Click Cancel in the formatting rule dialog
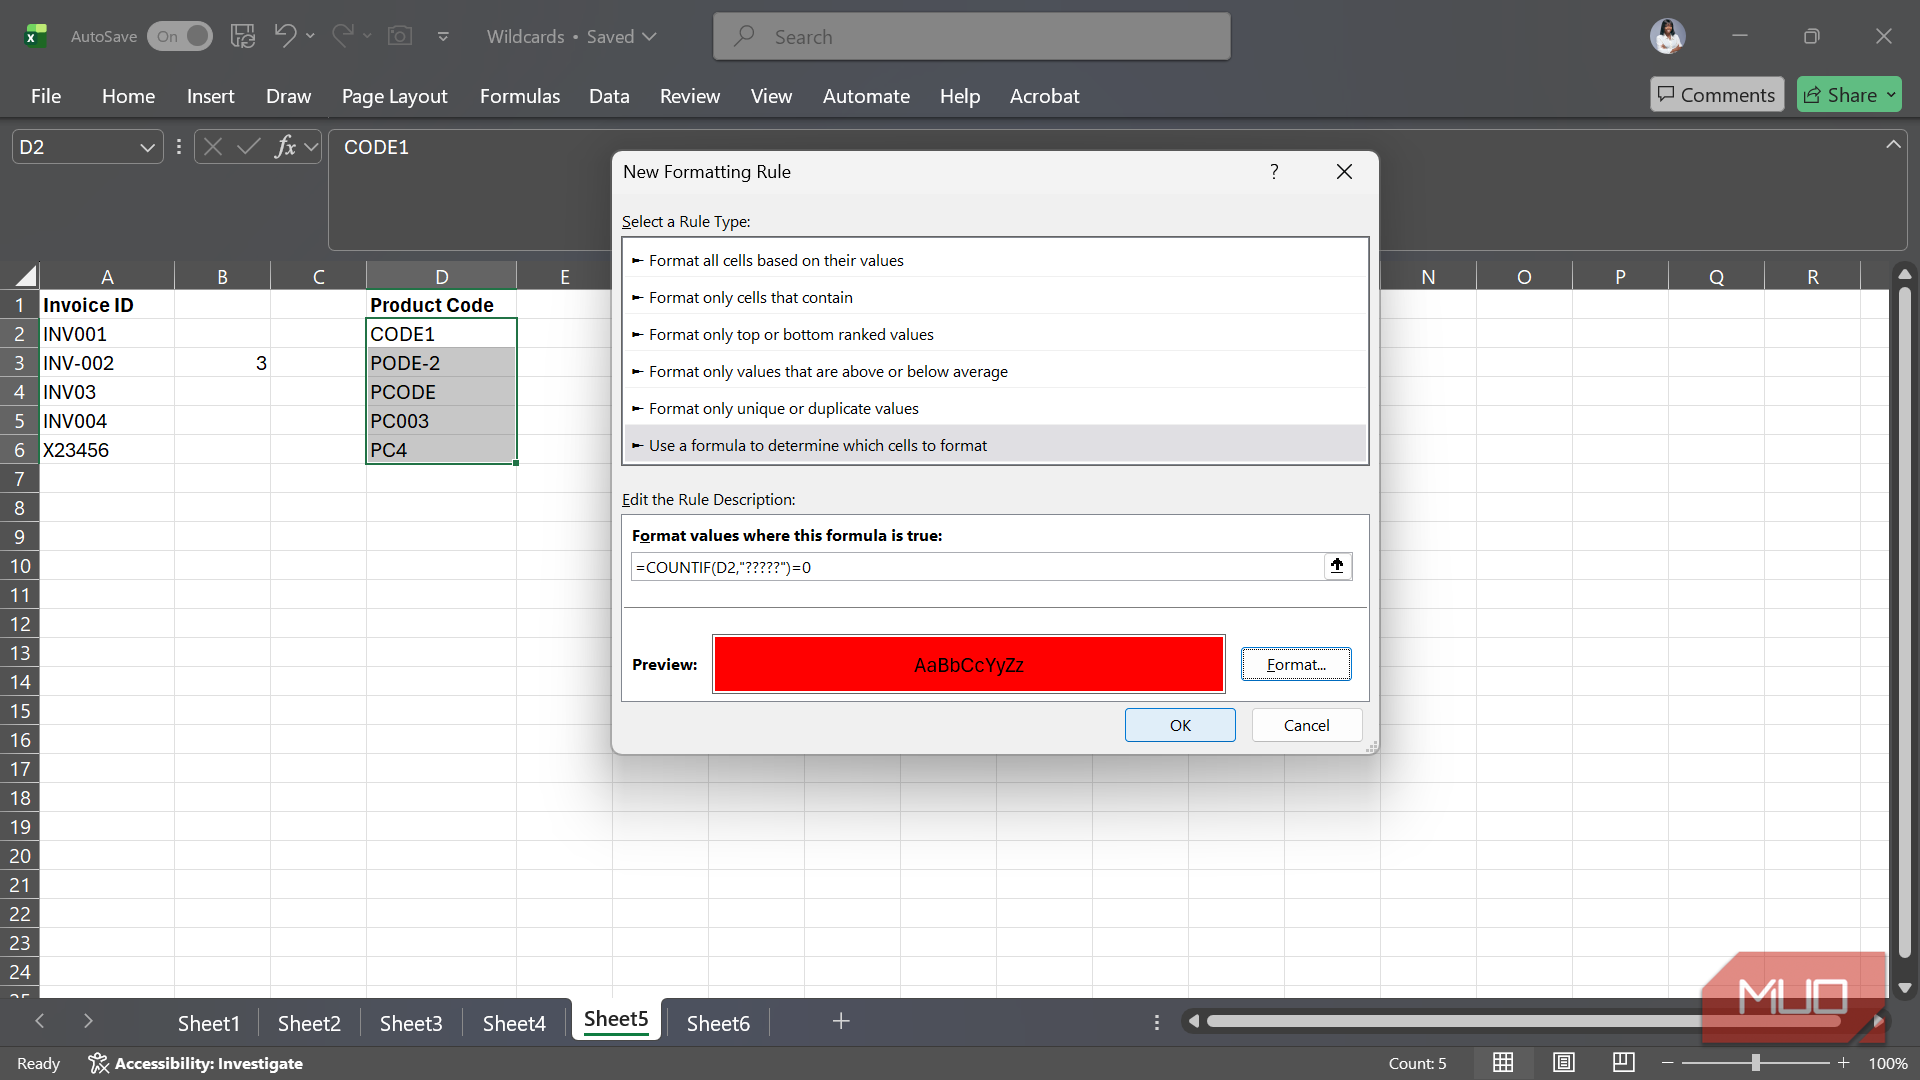 [1306, 725]
